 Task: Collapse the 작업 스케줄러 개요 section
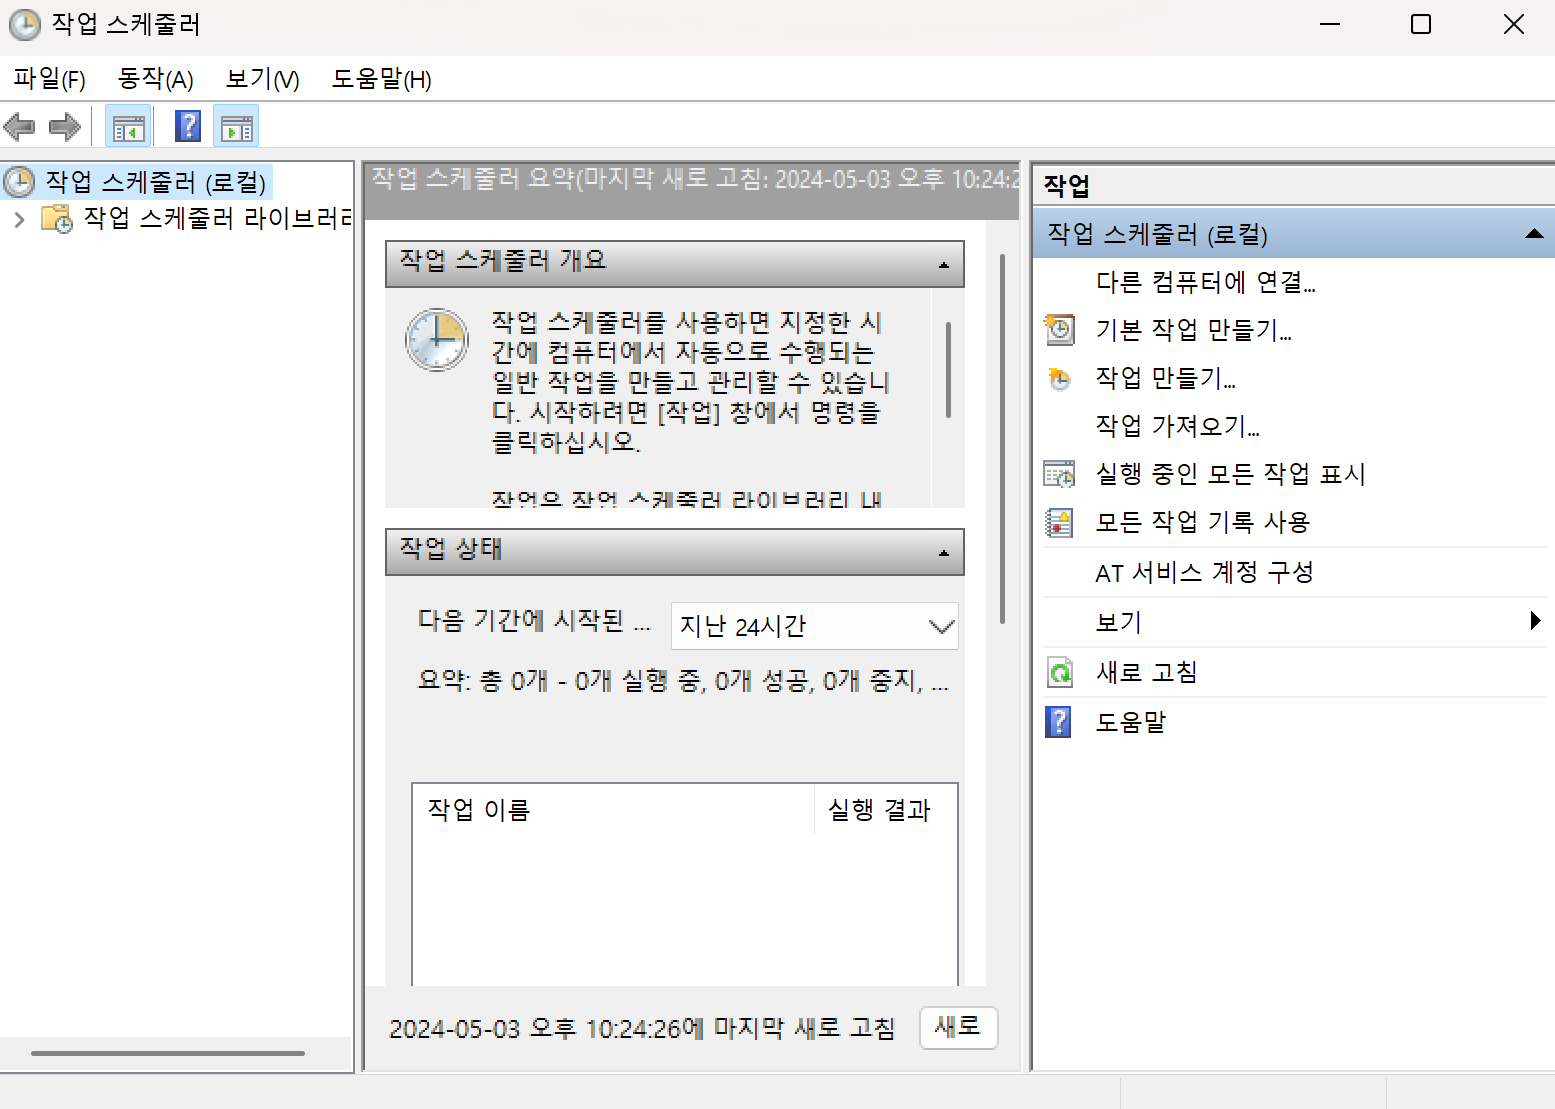coord(943,265)
